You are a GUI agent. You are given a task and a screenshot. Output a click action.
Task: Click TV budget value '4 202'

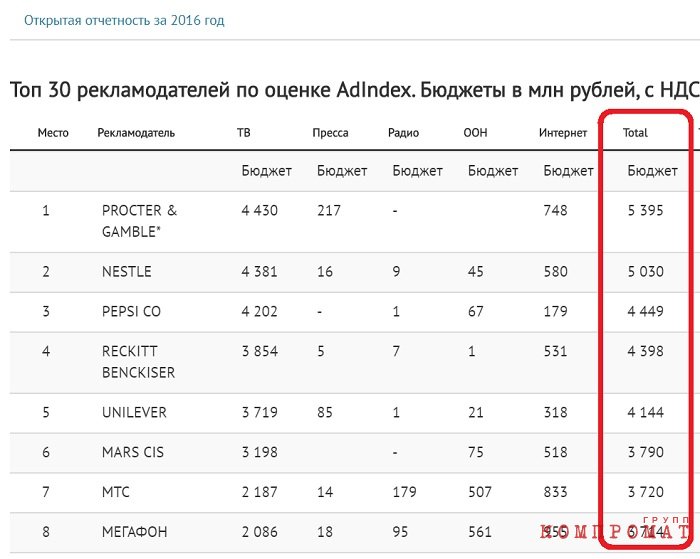pyautogui.click(x=259, y=311)
